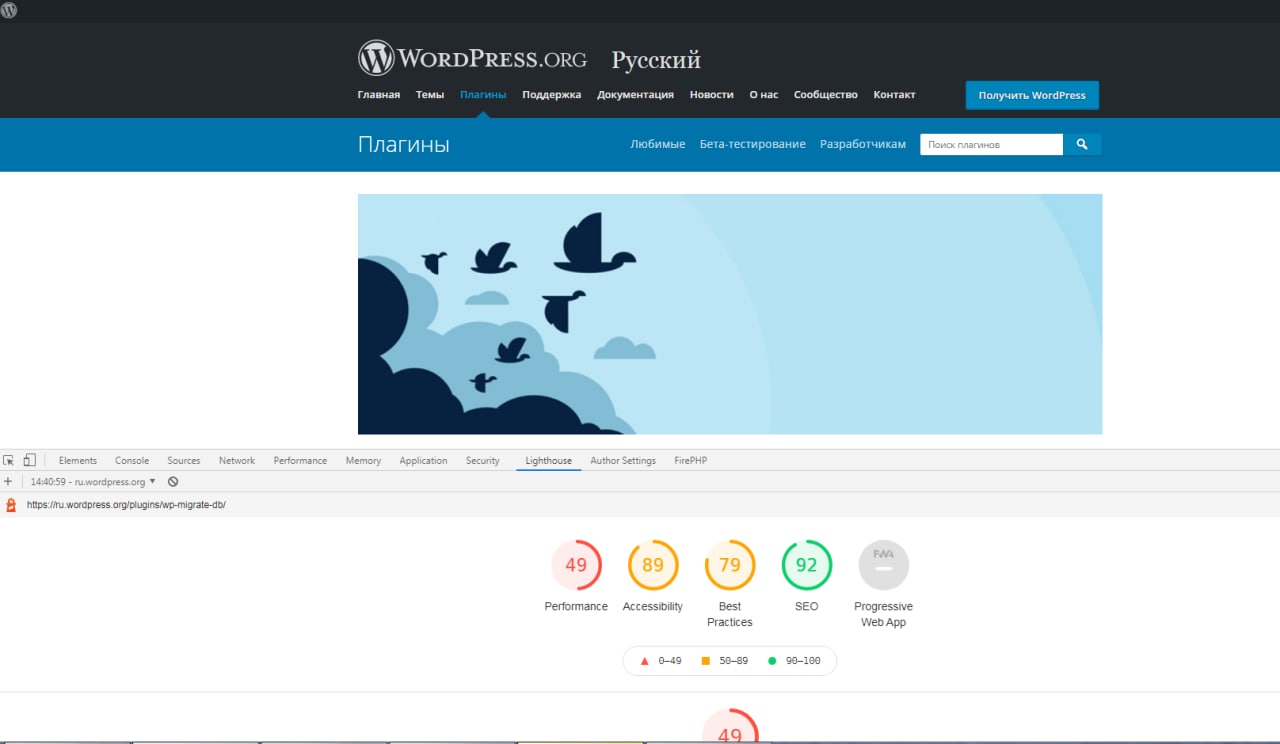Select the Lighthouse DevTools tab
The height and width of the screenshot is (744, 1280).
(549, 461)
